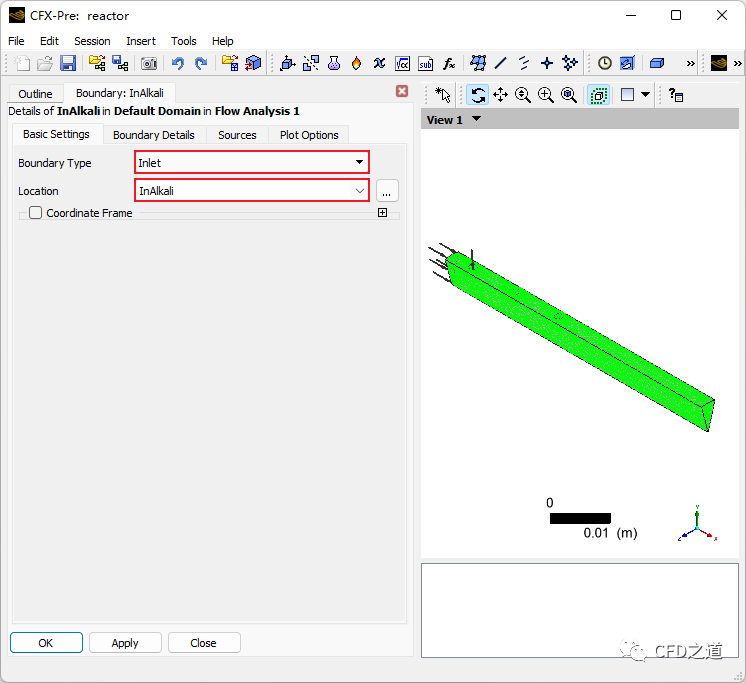746x683 pixels.
Task: Click the viewer help question-mark icon
Action: 675,95
